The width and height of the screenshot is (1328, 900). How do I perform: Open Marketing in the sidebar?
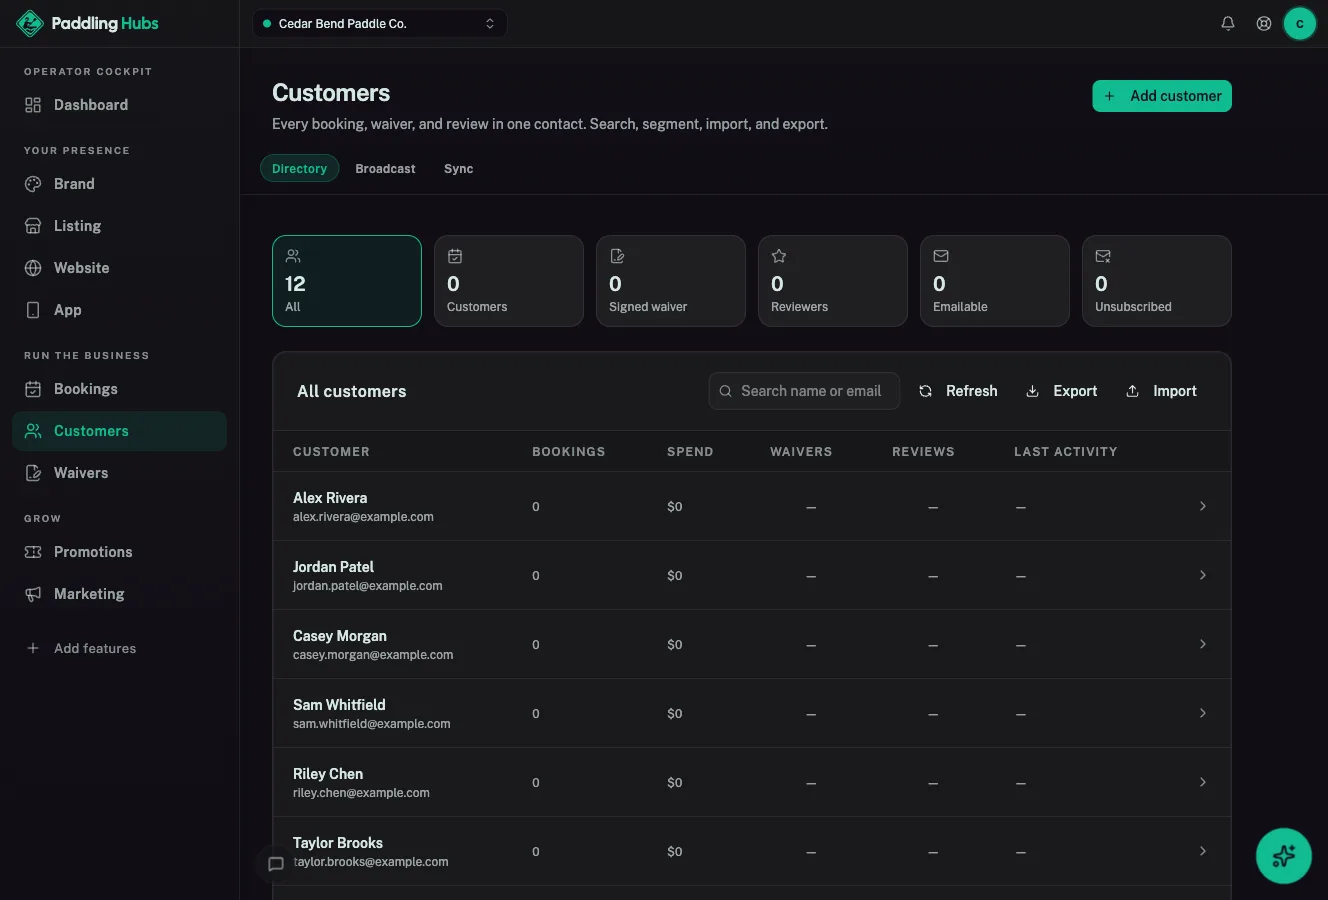point(120,594)
